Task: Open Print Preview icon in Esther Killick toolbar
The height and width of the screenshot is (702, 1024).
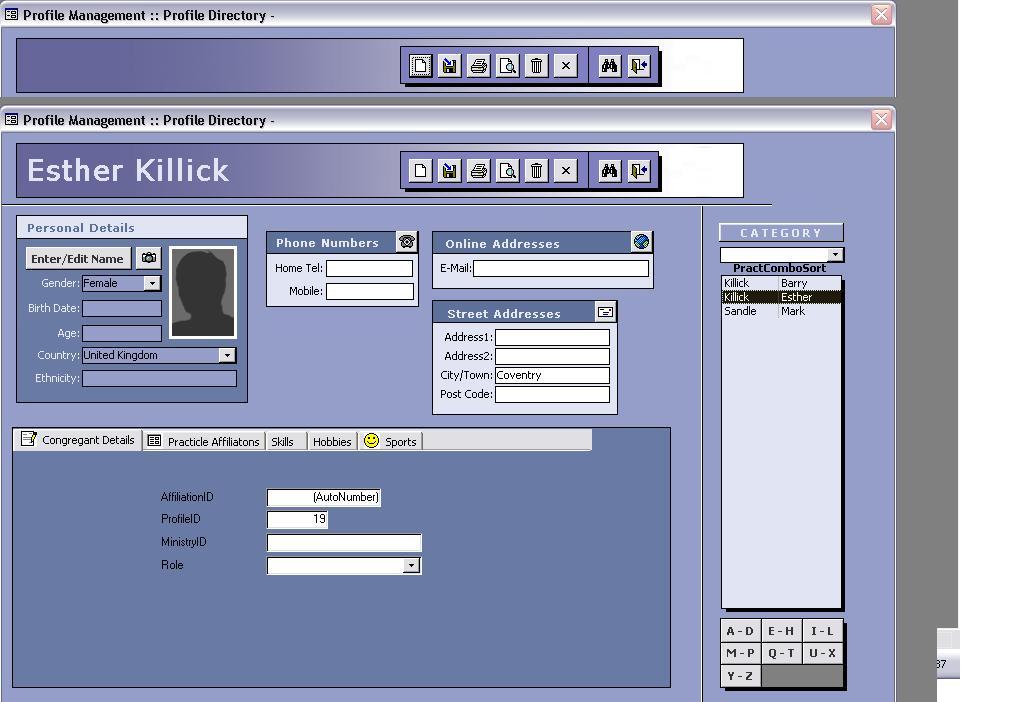Action: tap(507, 171)
